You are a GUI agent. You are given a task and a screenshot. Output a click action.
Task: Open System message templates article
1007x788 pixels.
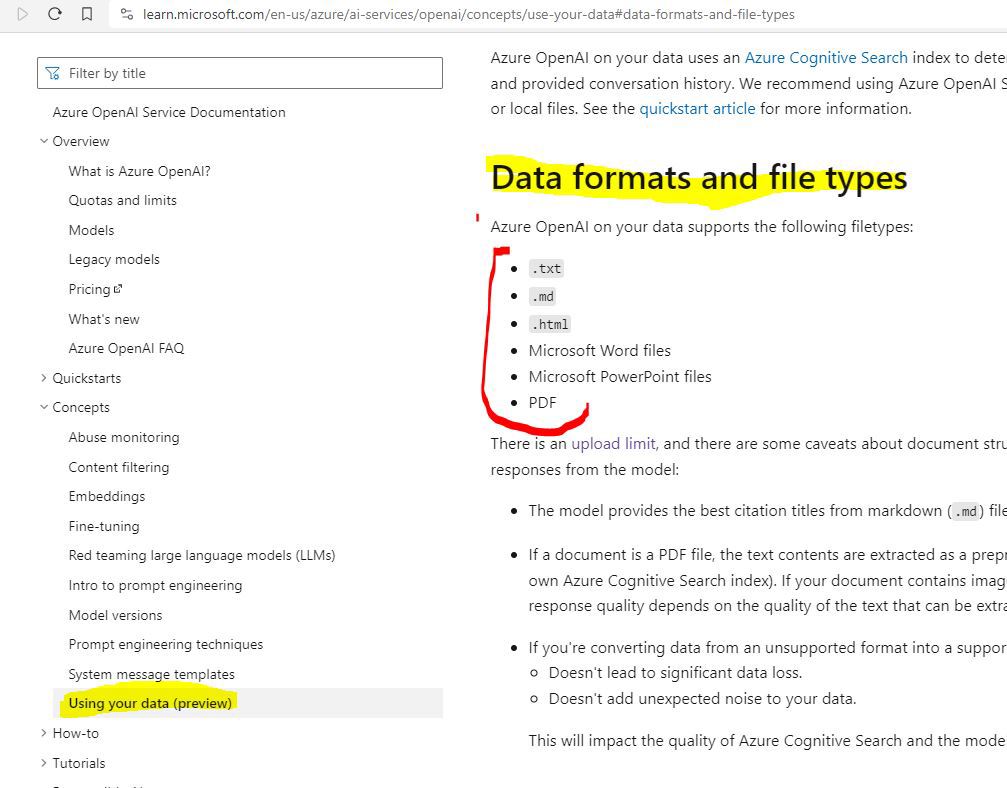(x=152, y=674)
